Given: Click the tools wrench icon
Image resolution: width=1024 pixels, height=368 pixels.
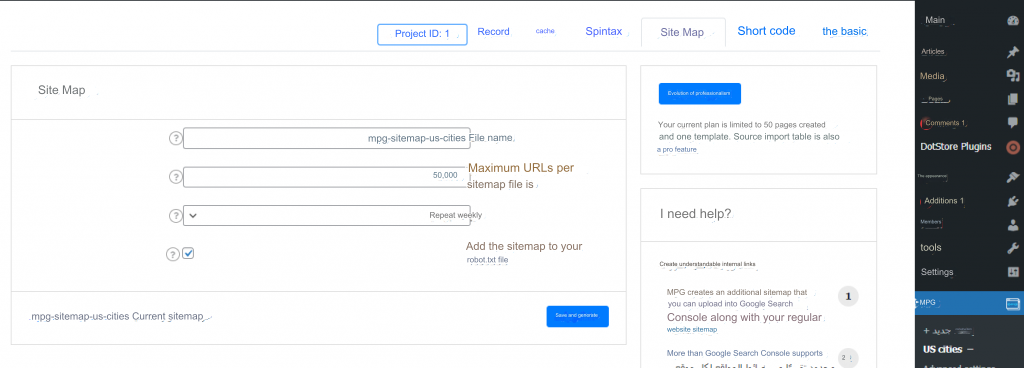Looking at the screenshot, I should [1012, 248].
